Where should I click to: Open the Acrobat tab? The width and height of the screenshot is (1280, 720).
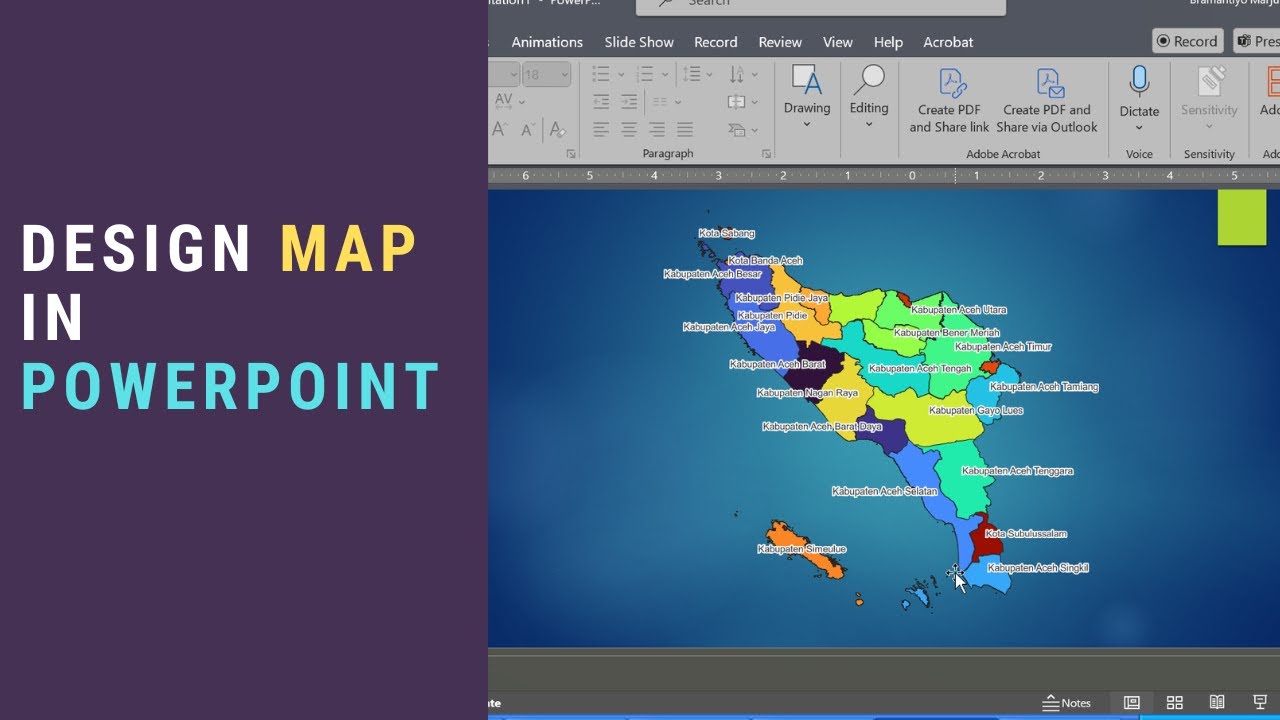[948, 42]
